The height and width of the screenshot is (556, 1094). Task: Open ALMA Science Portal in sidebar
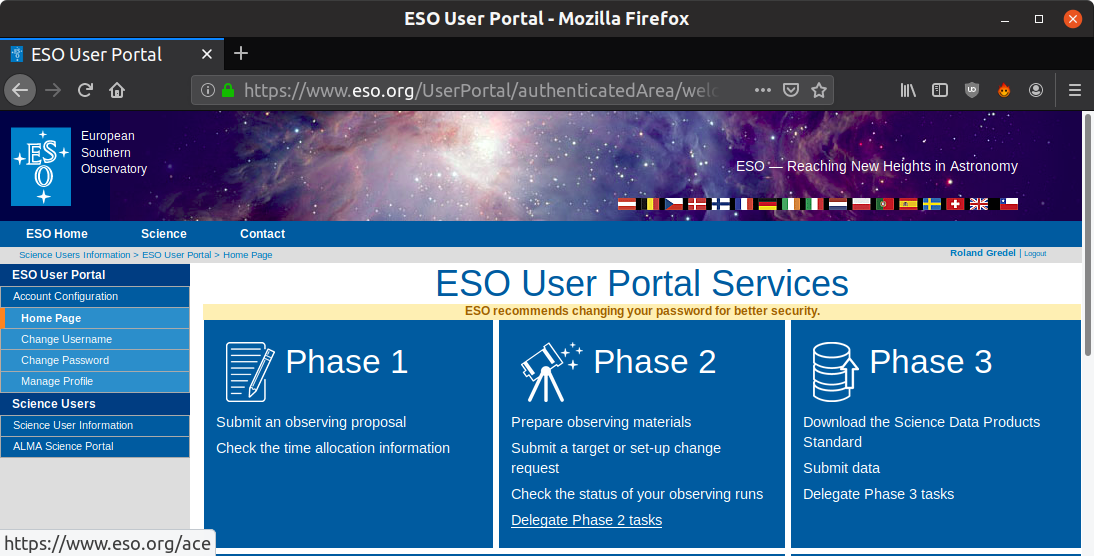pos(95,446)
